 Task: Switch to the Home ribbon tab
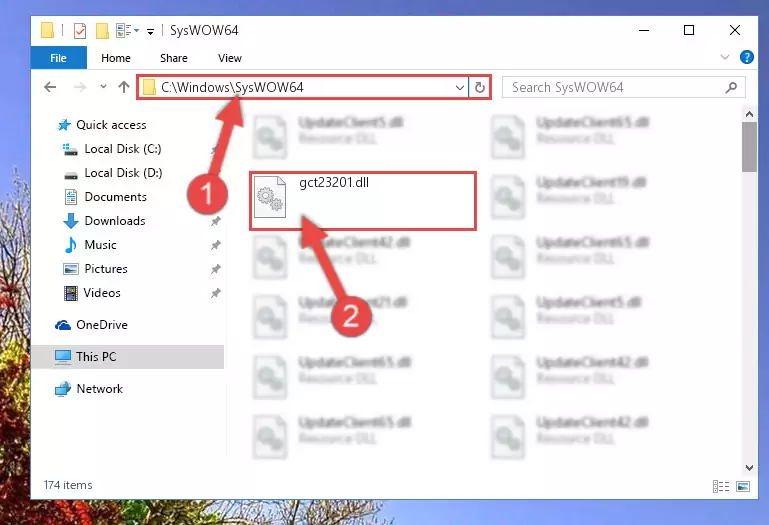pos(116,58)
